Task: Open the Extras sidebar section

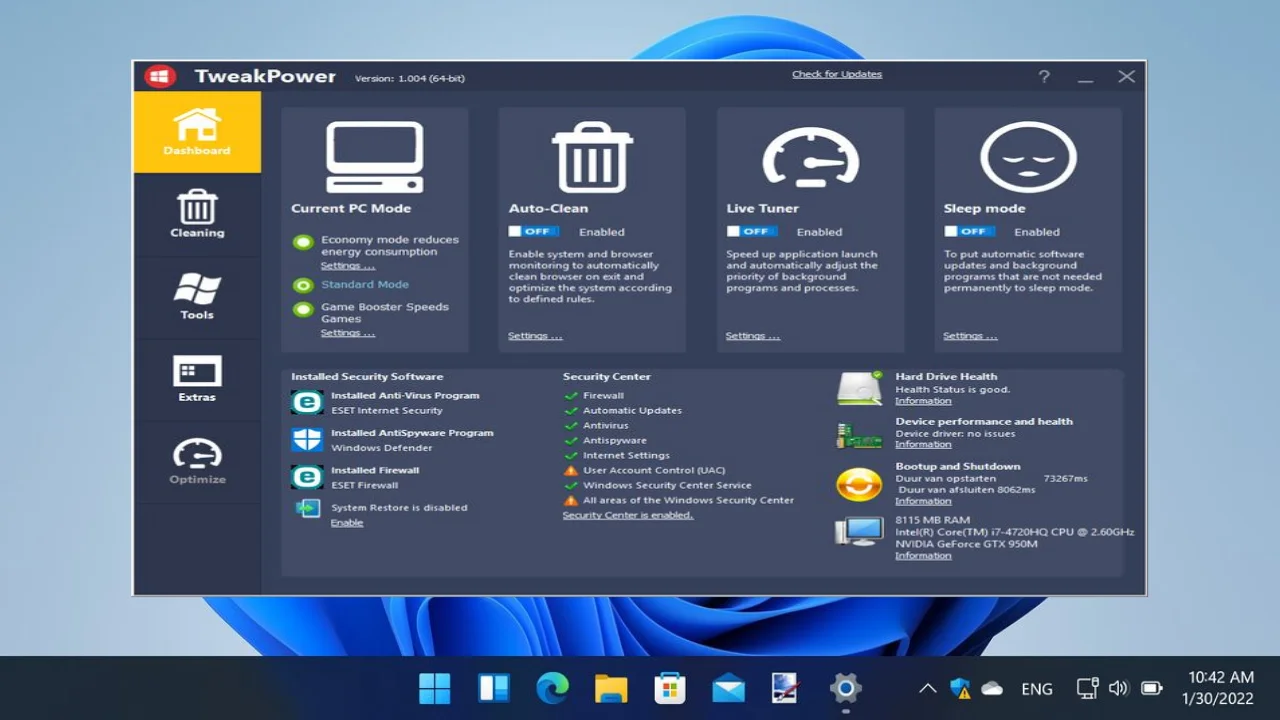Action: click(197, 379)
